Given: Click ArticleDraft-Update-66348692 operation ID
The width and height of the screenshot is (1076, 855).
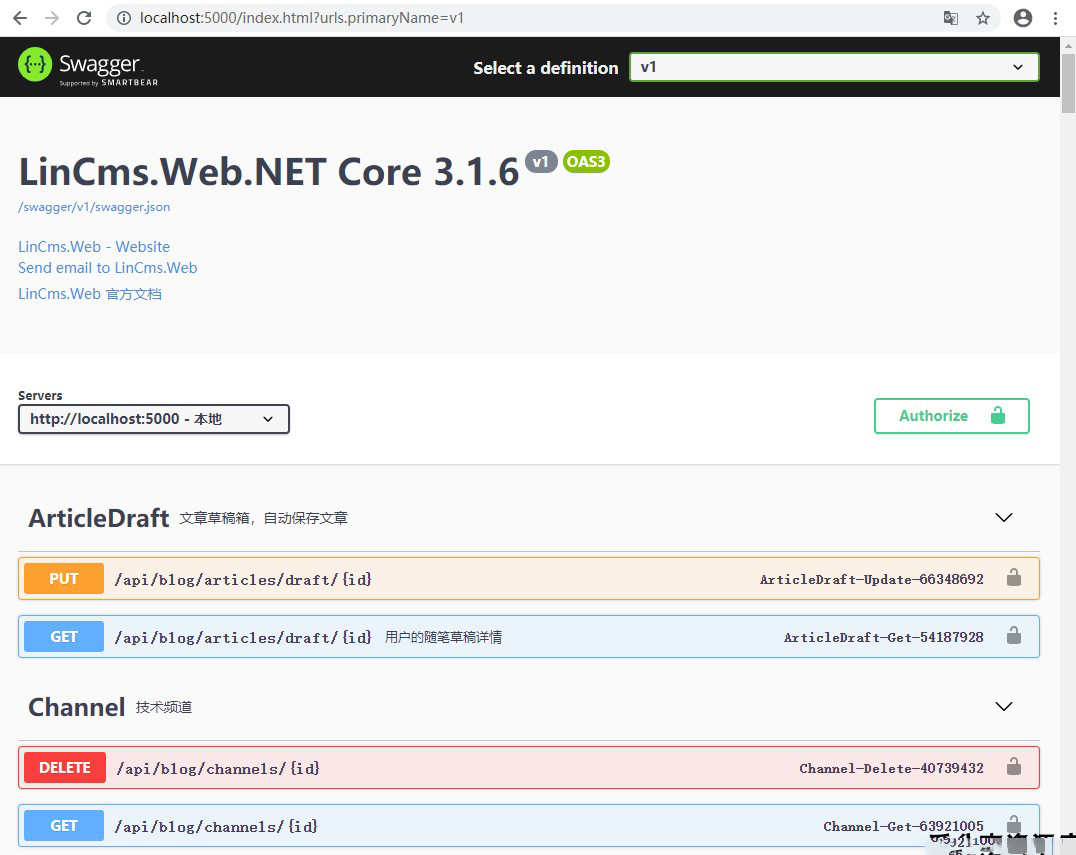Looking at the screenshot, I should 872,579.
